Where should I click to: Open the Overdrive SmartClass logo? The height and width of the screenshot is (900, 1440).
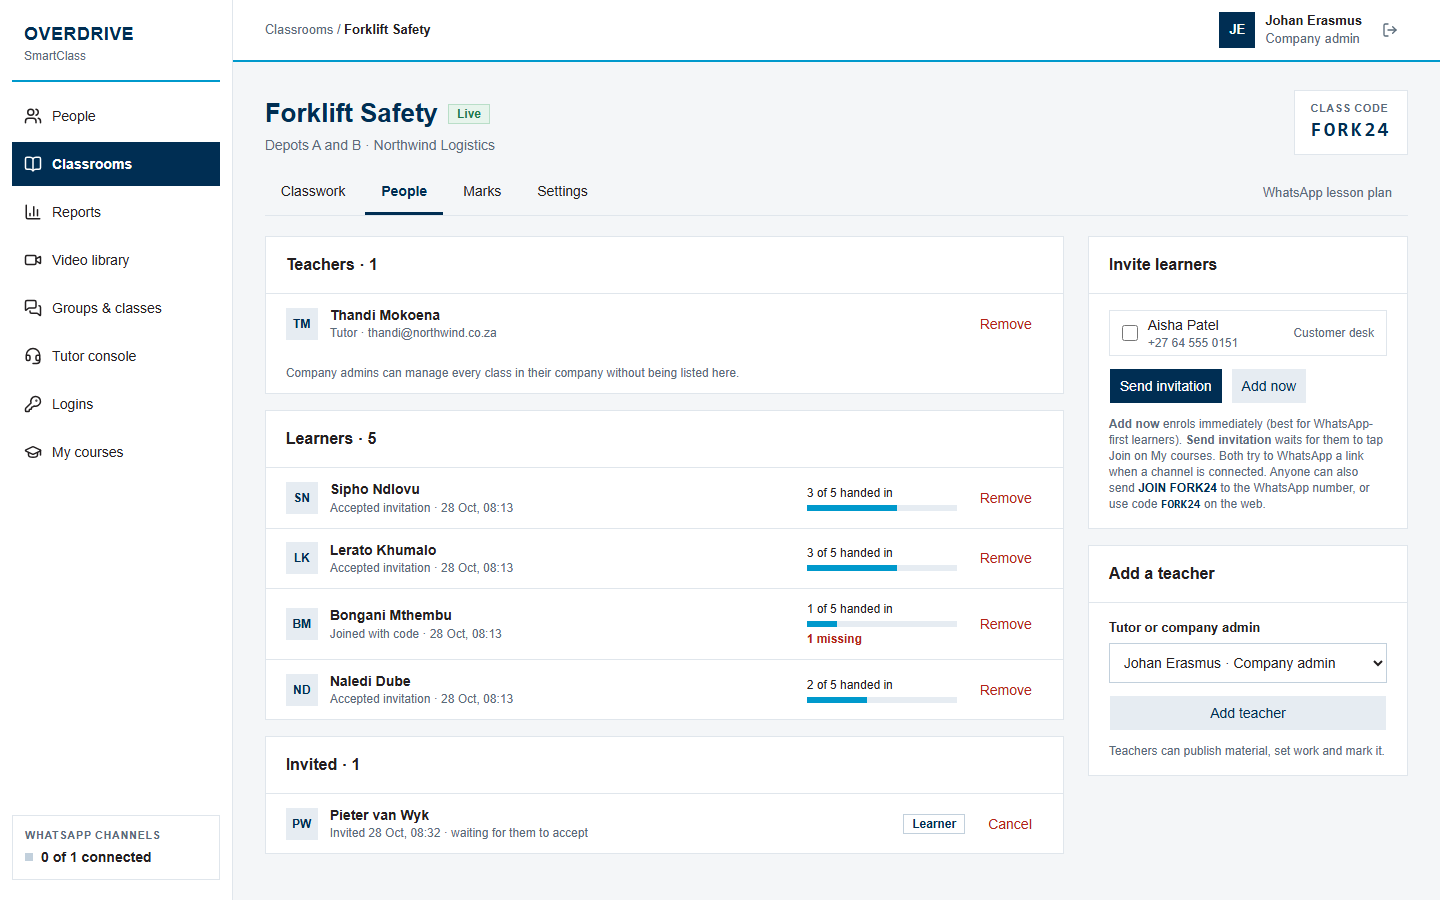[x=79, y=42]
